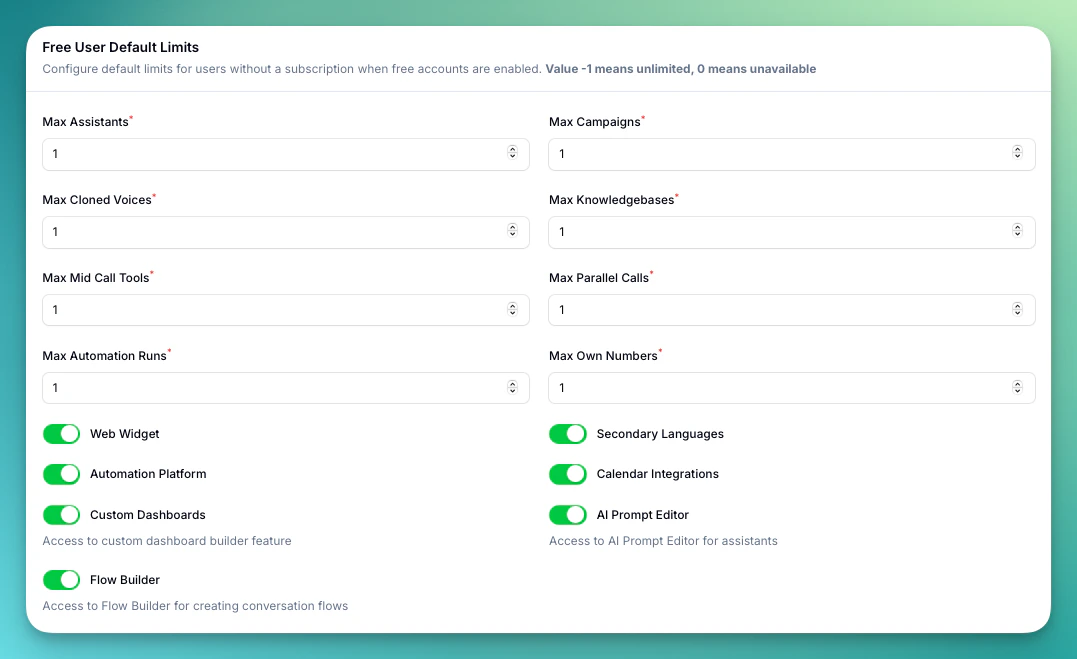Screen dimensions: 1077x659
Task: Click the Secondary Languages label text
Action: [660, 434]
